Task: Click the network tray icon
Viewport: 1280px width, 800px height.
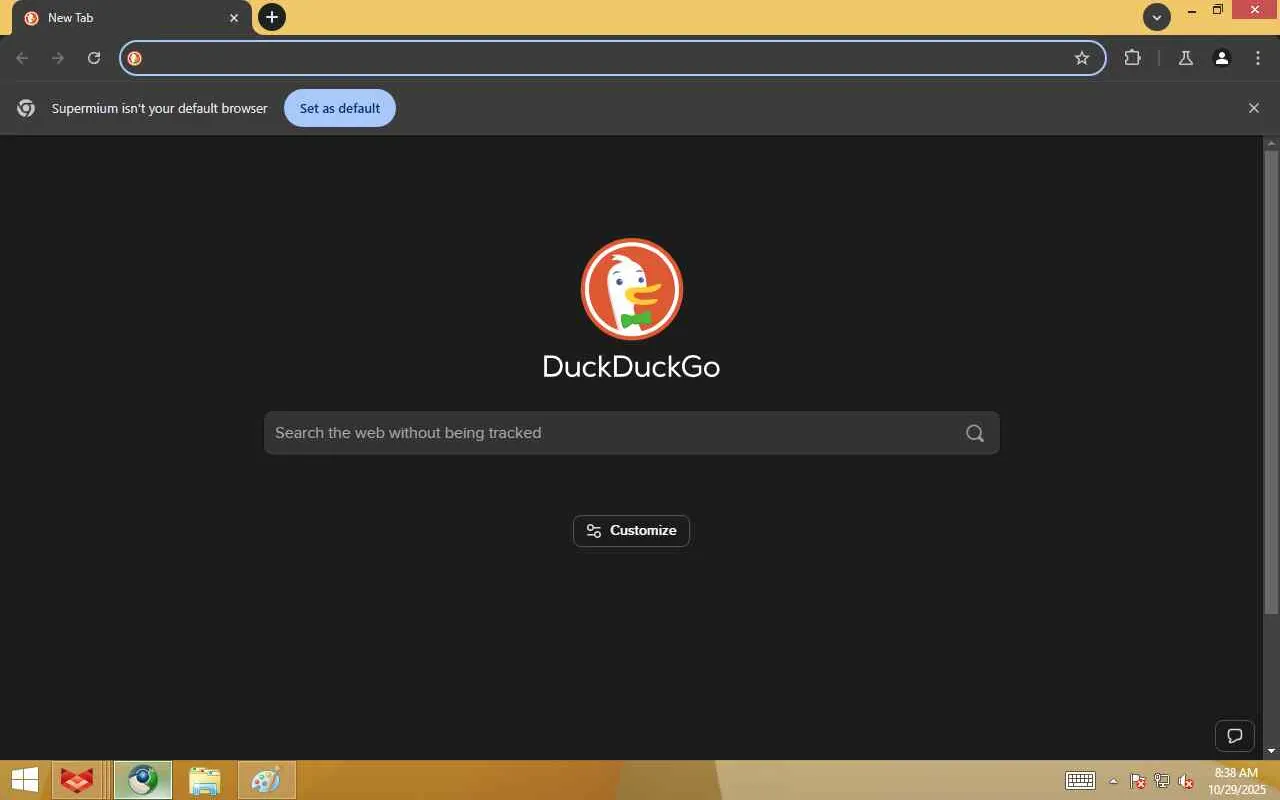Action: 1162,781
